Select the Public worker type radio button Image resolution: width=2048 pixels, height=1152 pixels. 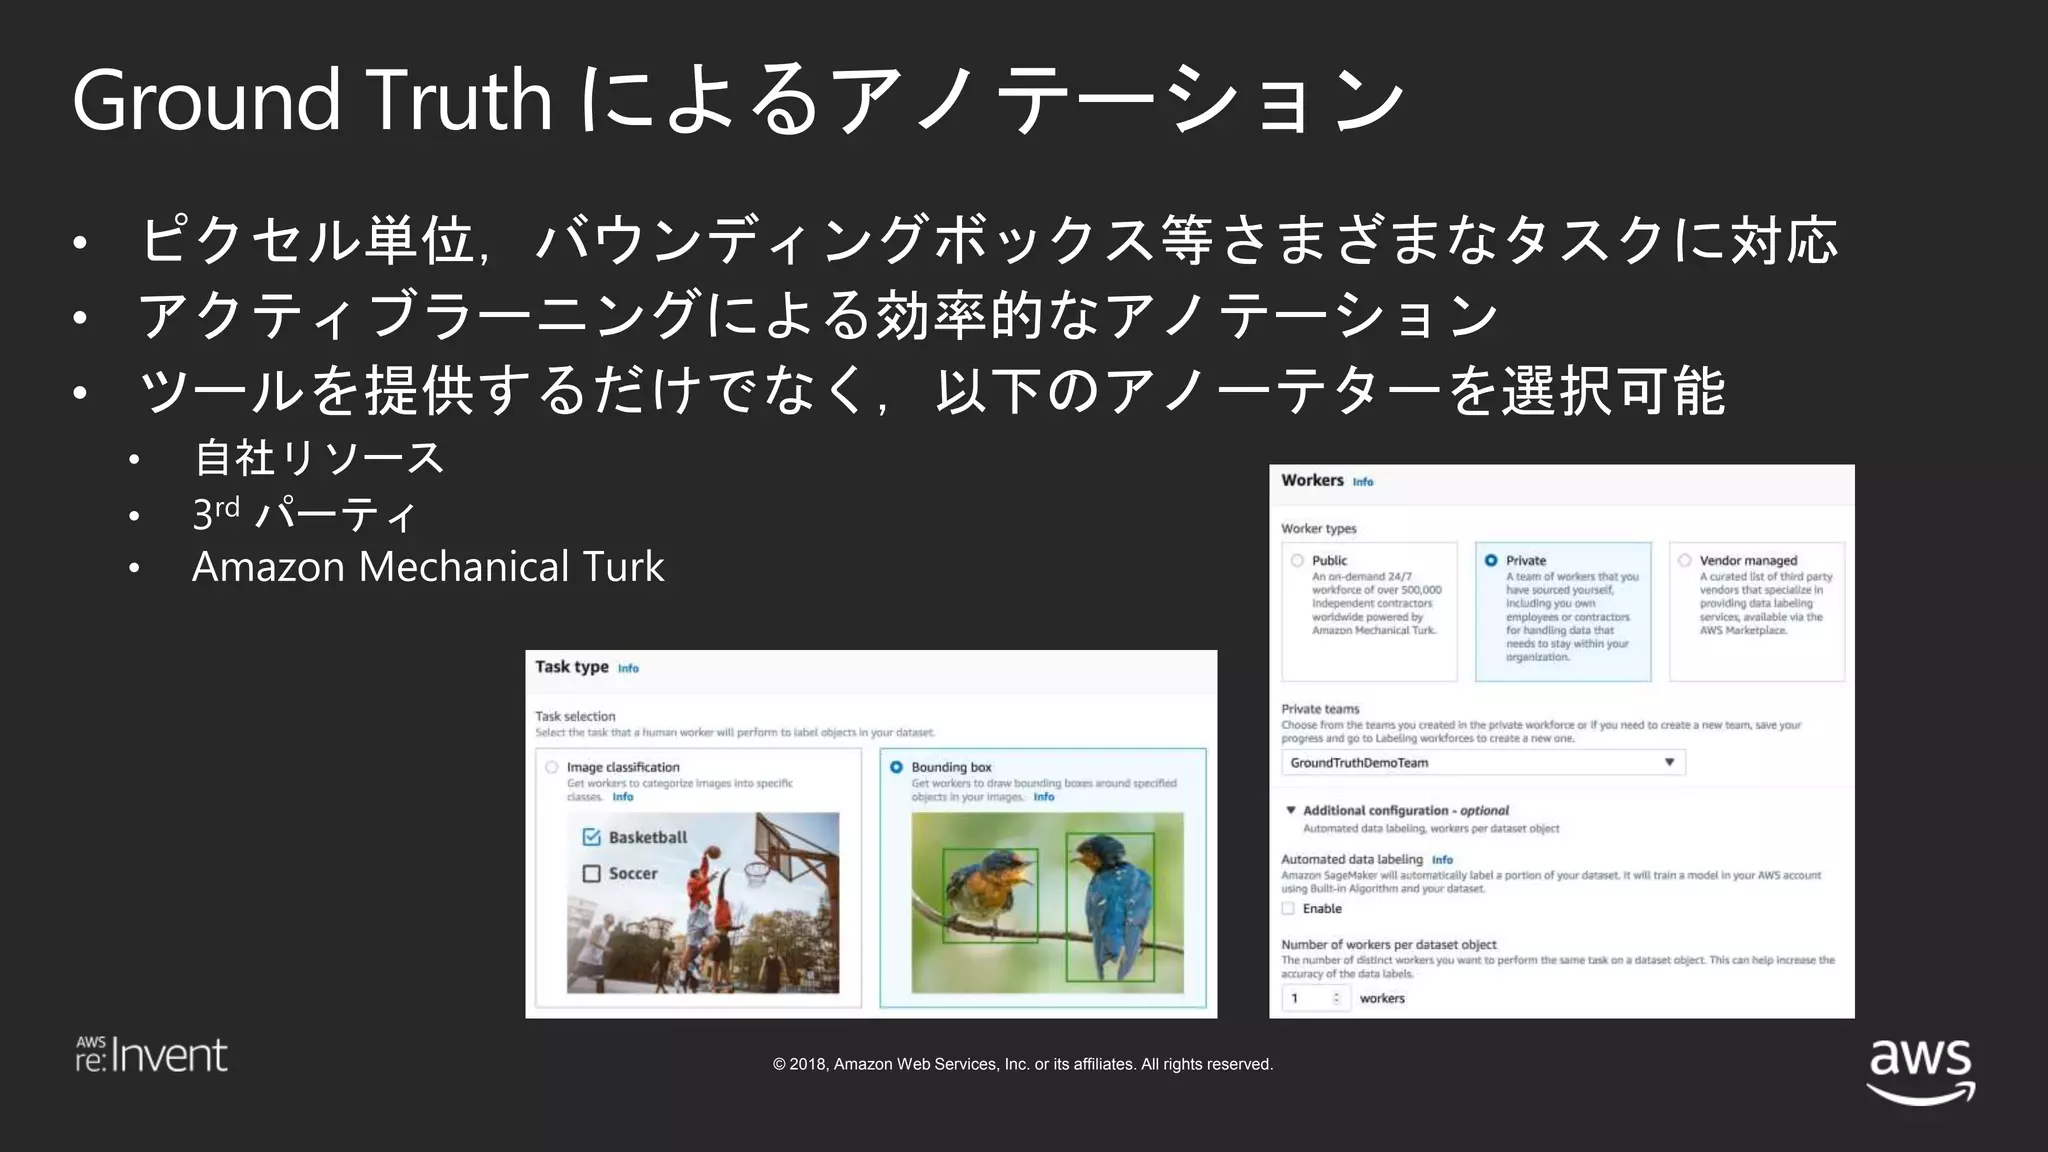pyautogui.click(x=1297, y=561)
